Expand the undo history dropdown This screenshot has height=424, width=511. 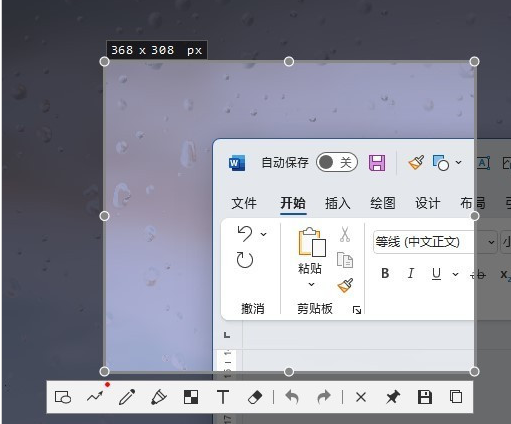(263, 234)
